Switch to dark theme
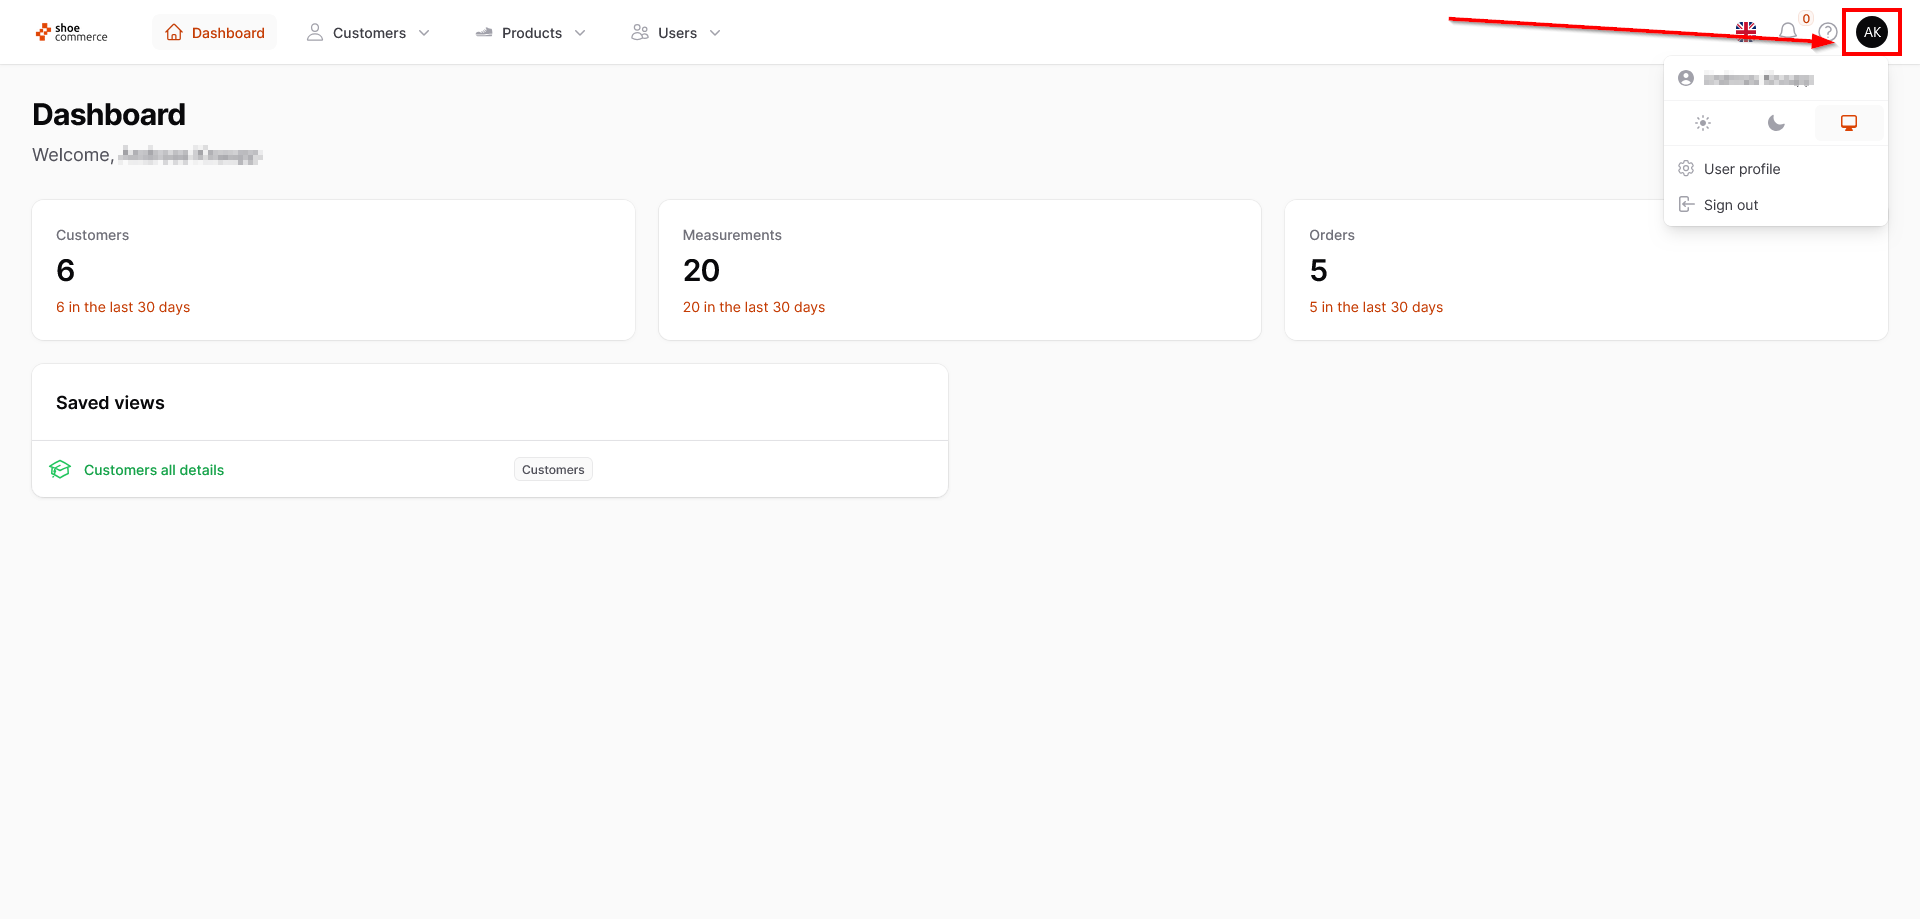This screenshot has width=1920, height=919. coord(1776,123)
